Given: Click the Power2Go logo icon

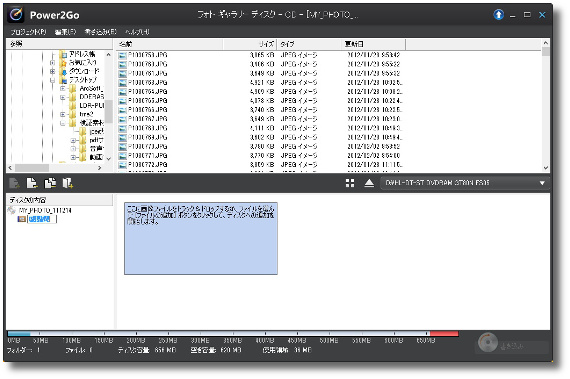Looking at the screenshot, I should (x=16, y=15).
